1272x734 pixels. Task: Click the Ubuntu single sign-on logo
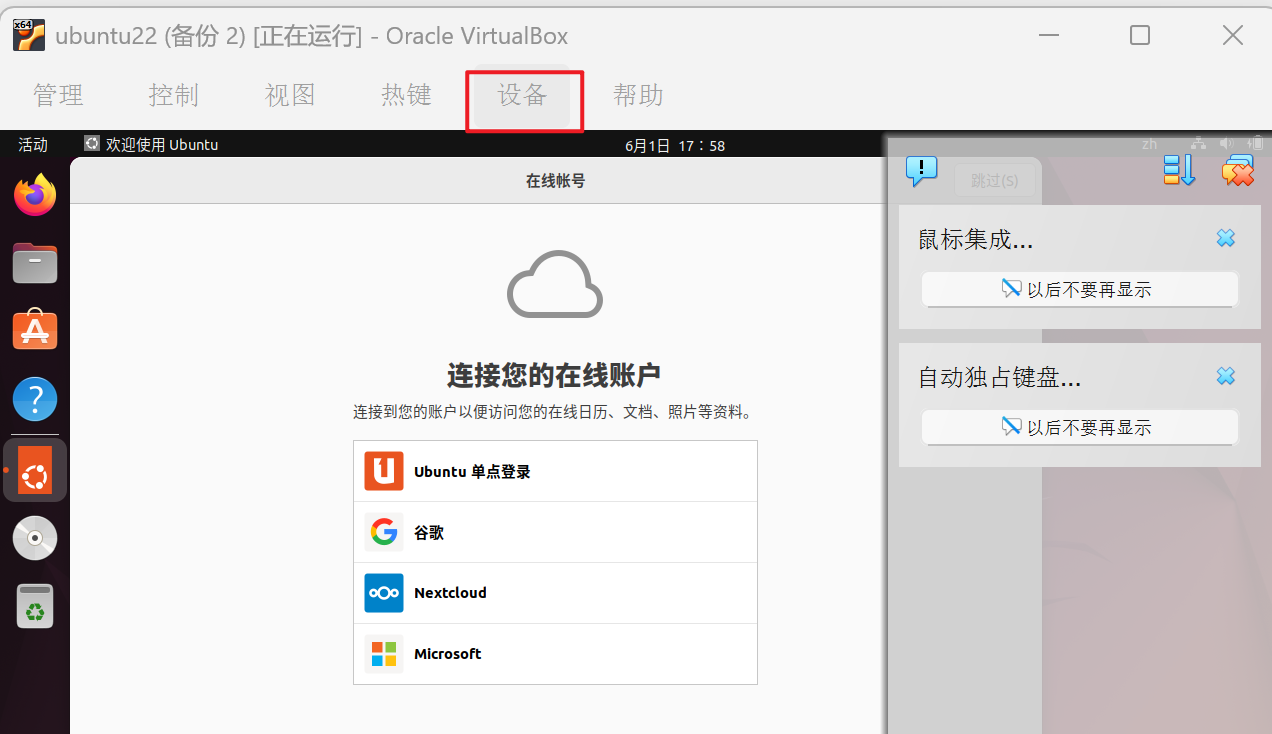point(384,471)
